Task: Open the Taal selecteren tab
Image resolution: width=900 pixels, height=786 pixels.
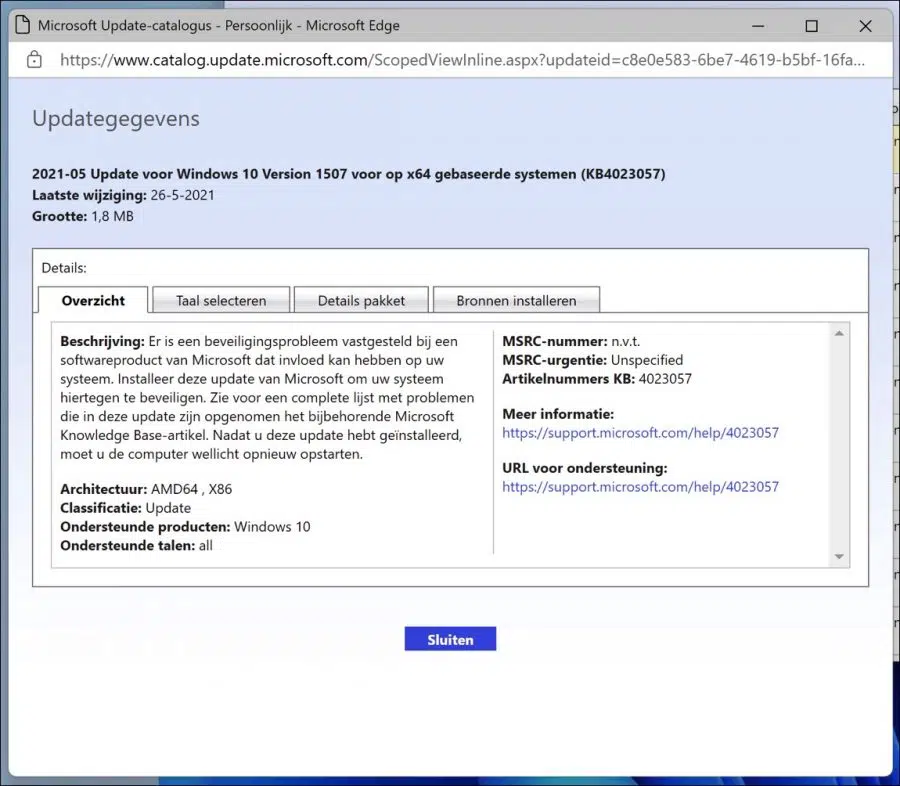Action: [221, 300]
